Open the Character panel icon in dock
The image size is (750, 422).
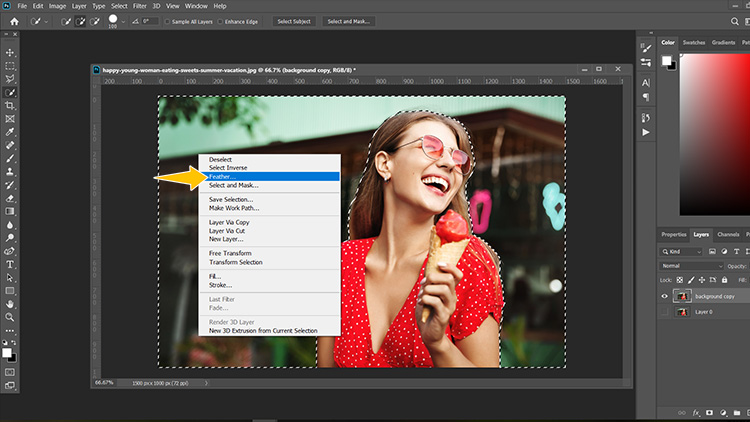(646, 83)
